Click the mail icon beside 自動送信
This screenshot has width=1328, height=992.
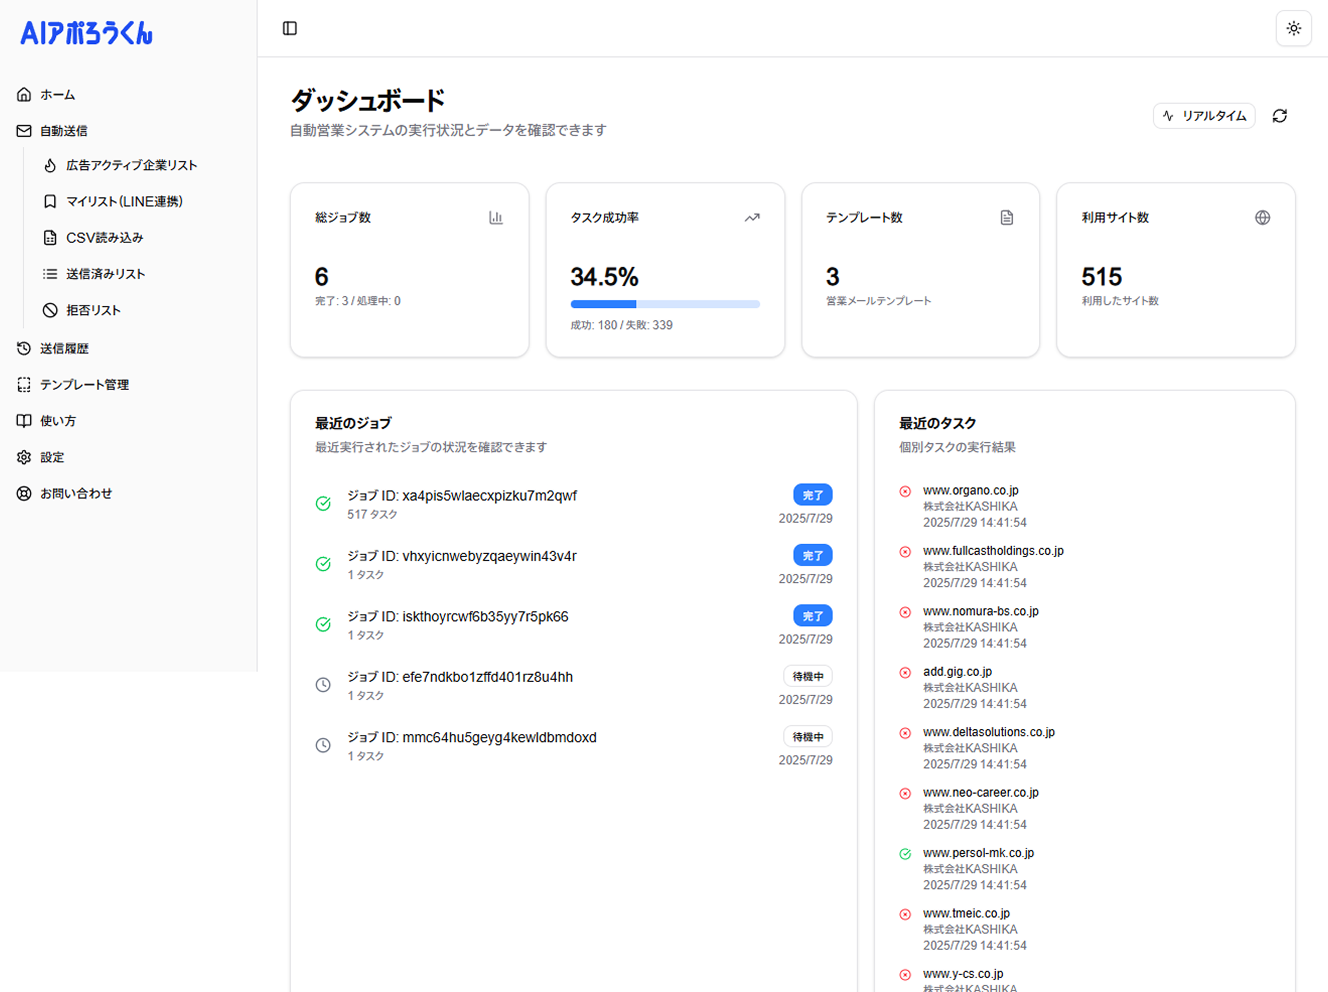24,130
